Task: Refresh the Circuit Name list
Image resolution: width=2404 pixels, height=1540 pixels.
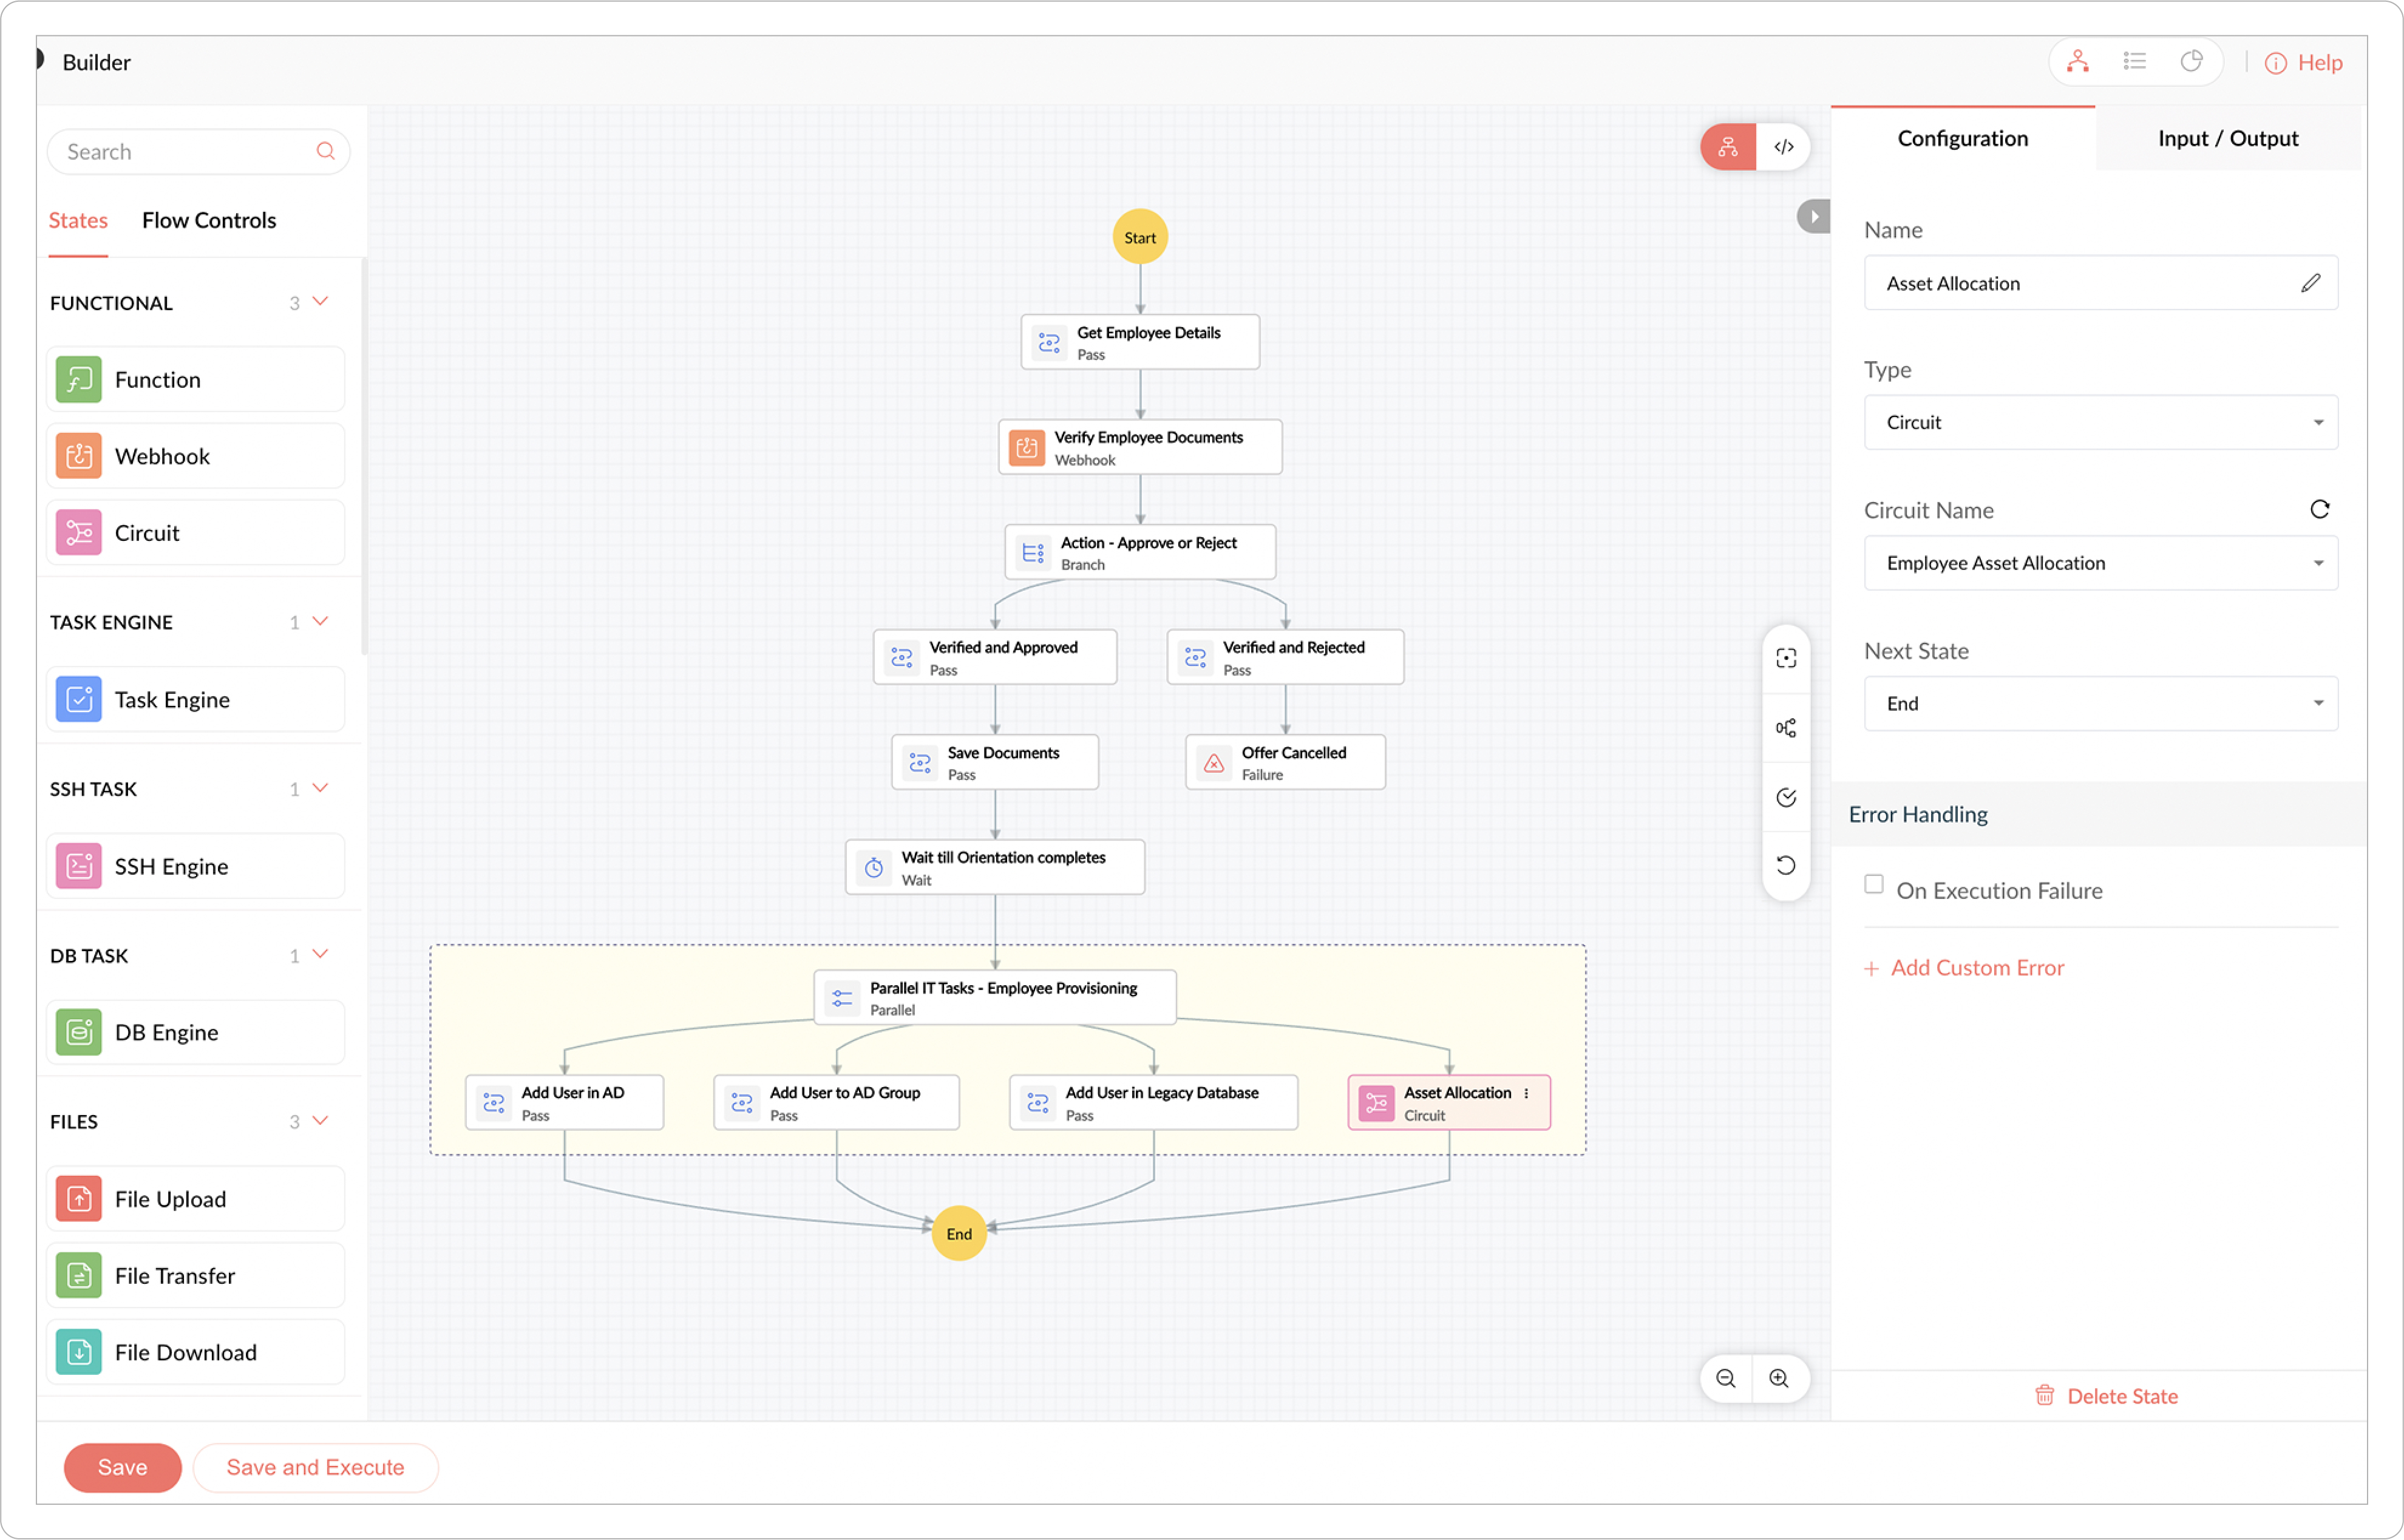Action: (2319, 510)
